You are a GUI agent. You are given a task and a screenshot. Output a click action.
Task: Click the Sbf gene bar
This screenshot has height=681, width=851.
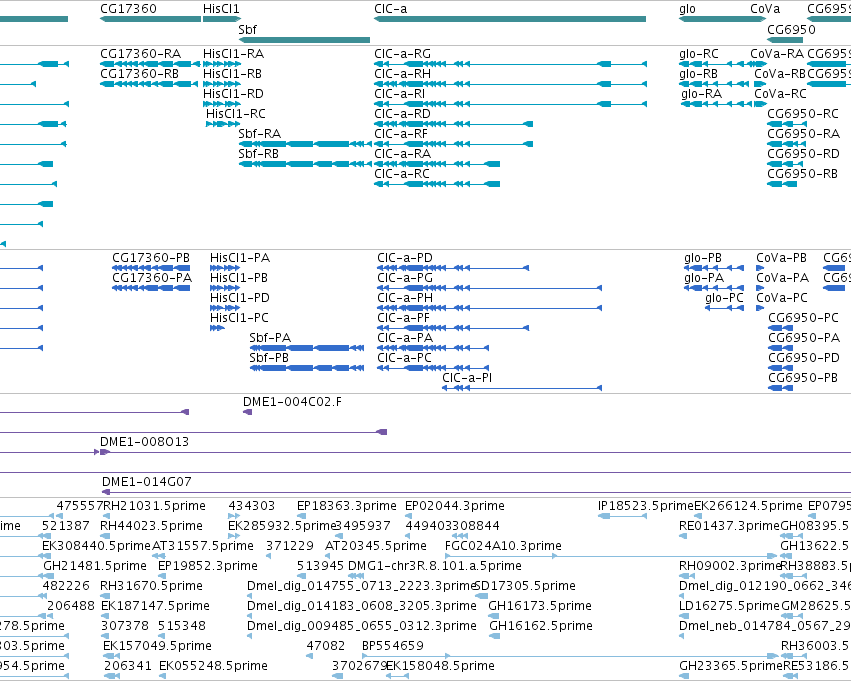304,40
